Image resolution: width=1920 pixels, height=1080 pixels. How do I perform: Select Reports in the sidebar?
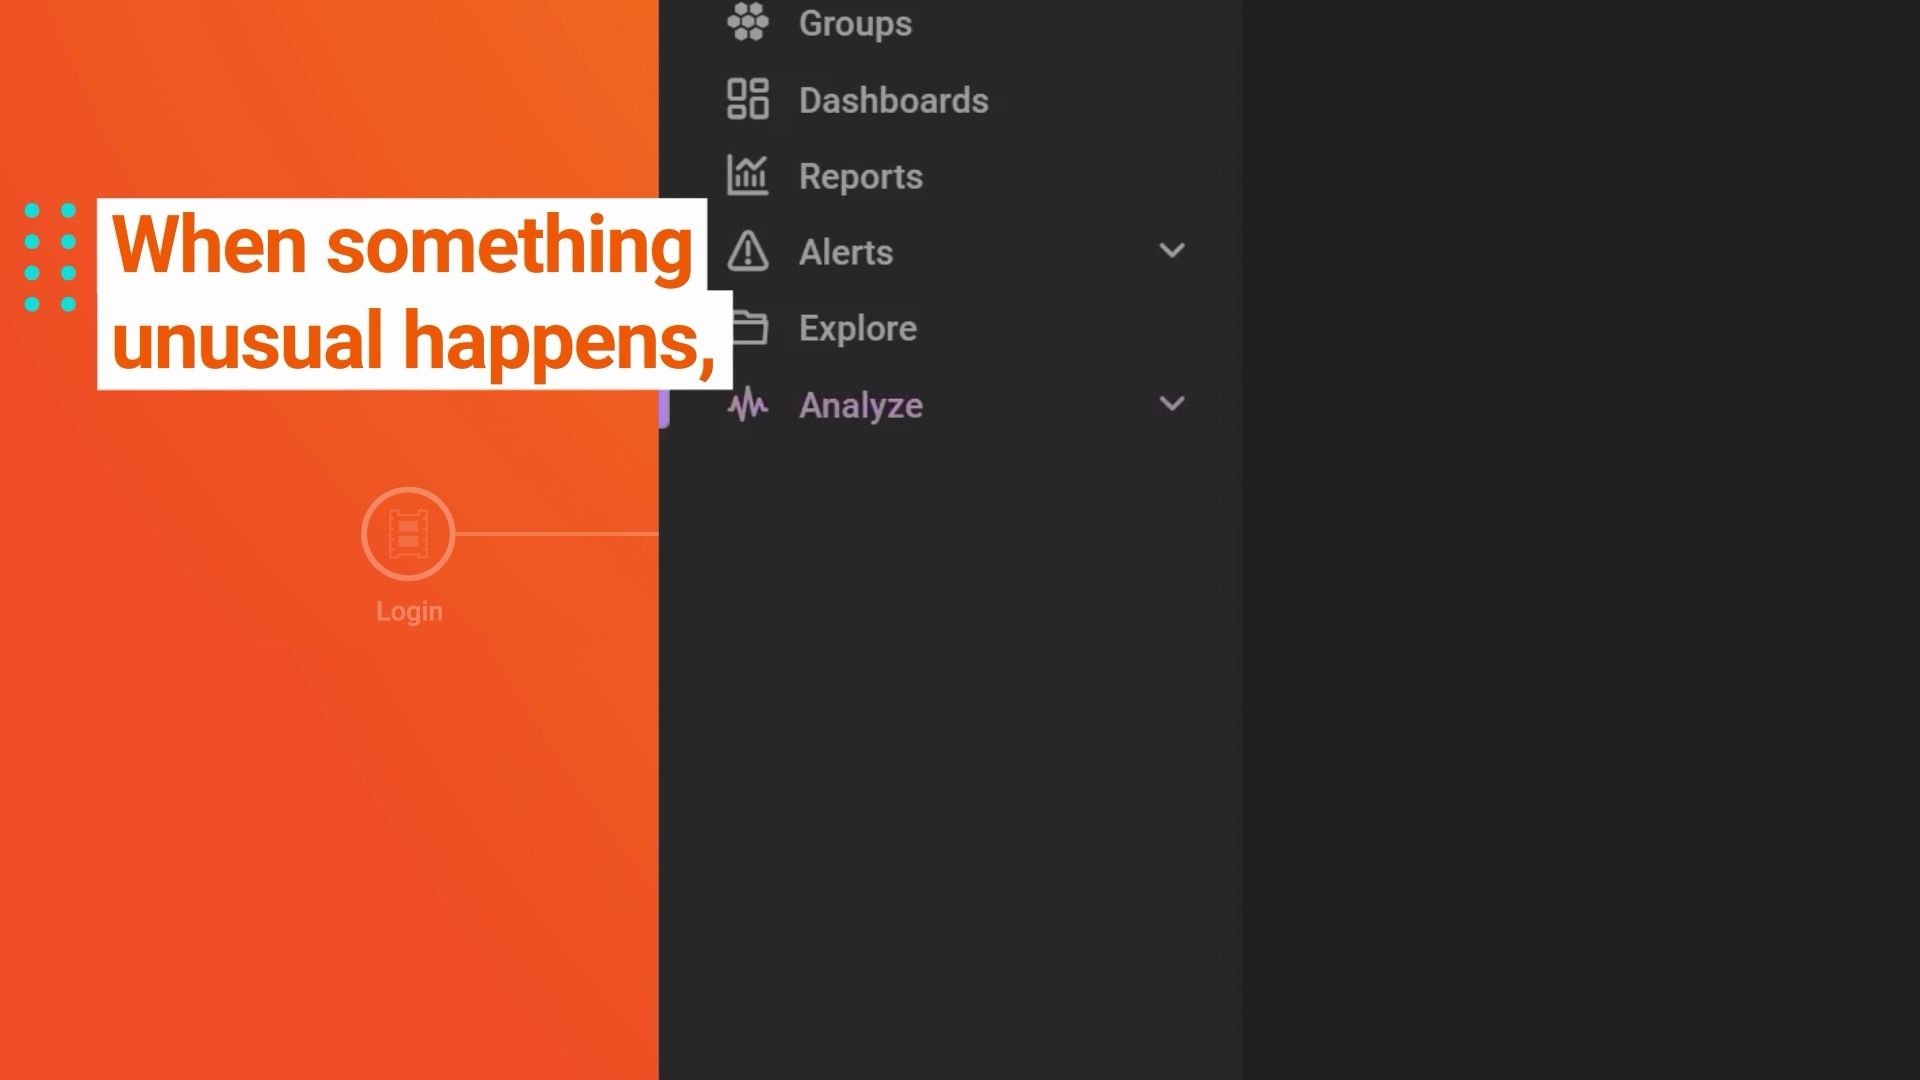tap(861, 176)
